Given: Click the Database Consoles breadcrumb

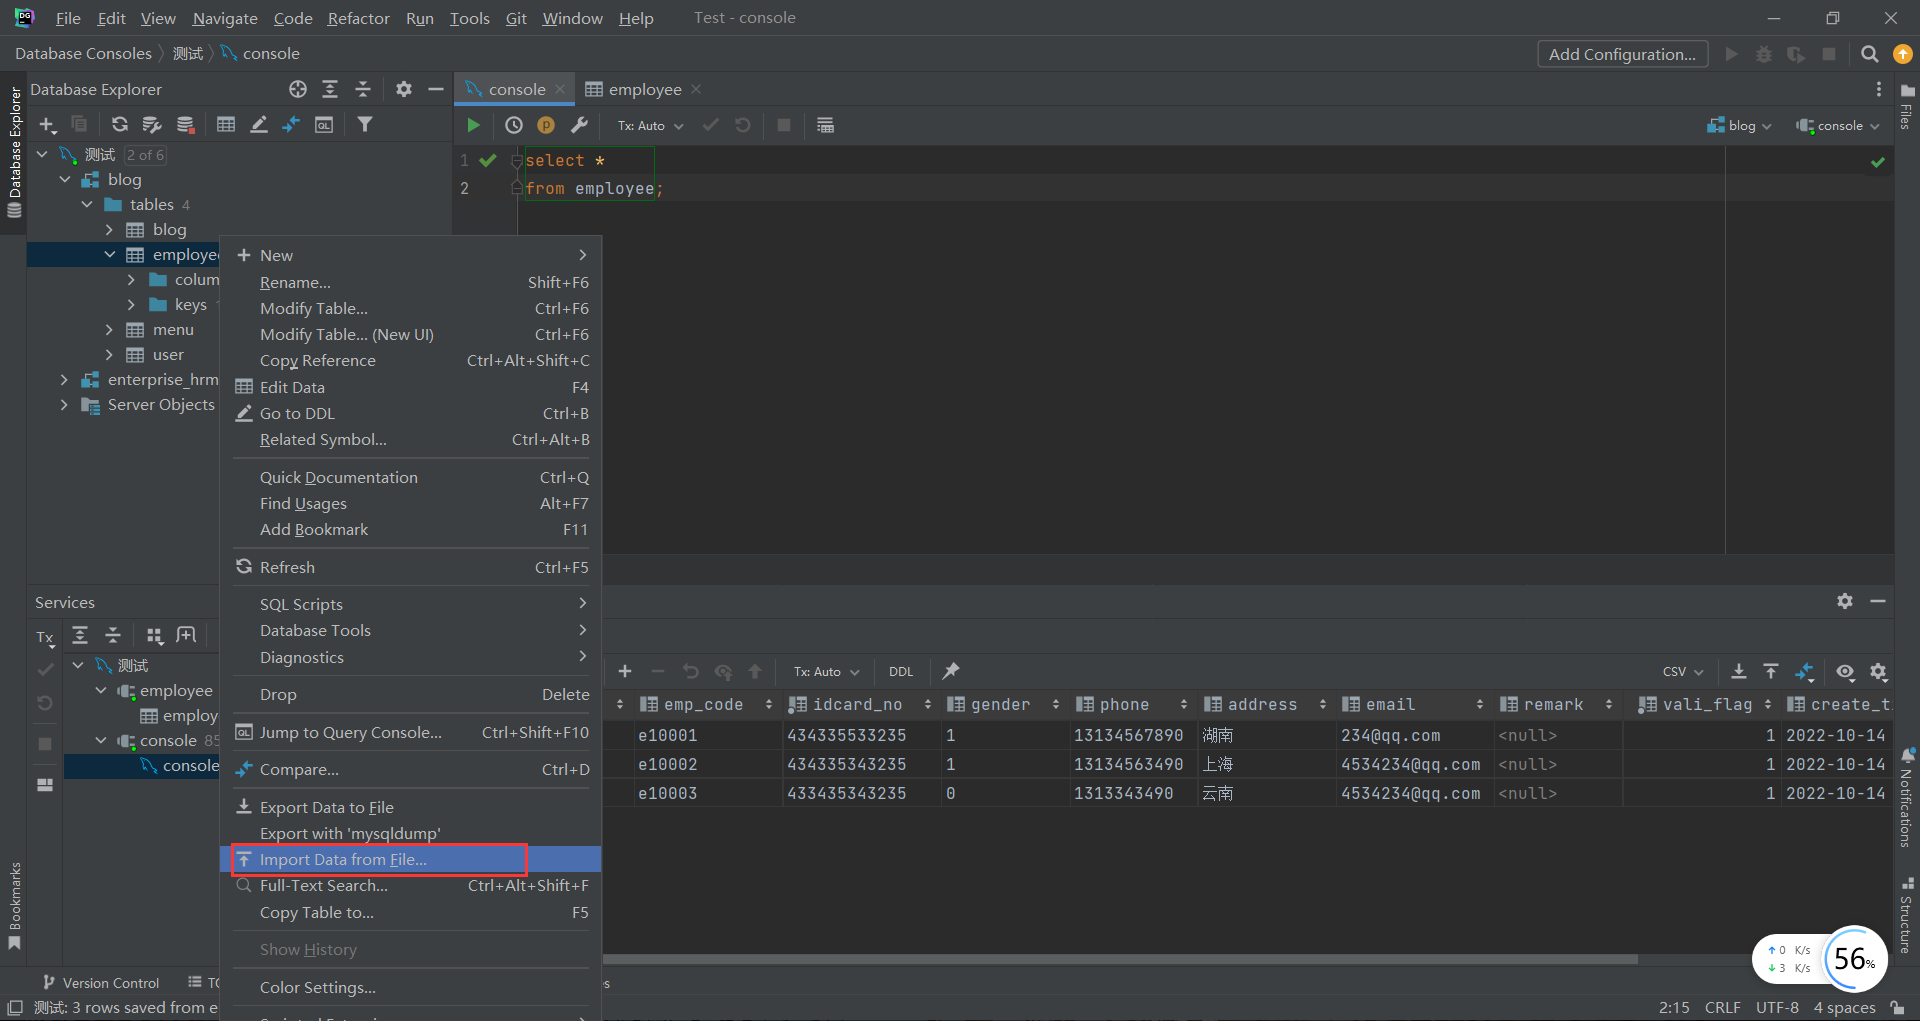Looking at the screenshot, I should (x=83, y=53).
